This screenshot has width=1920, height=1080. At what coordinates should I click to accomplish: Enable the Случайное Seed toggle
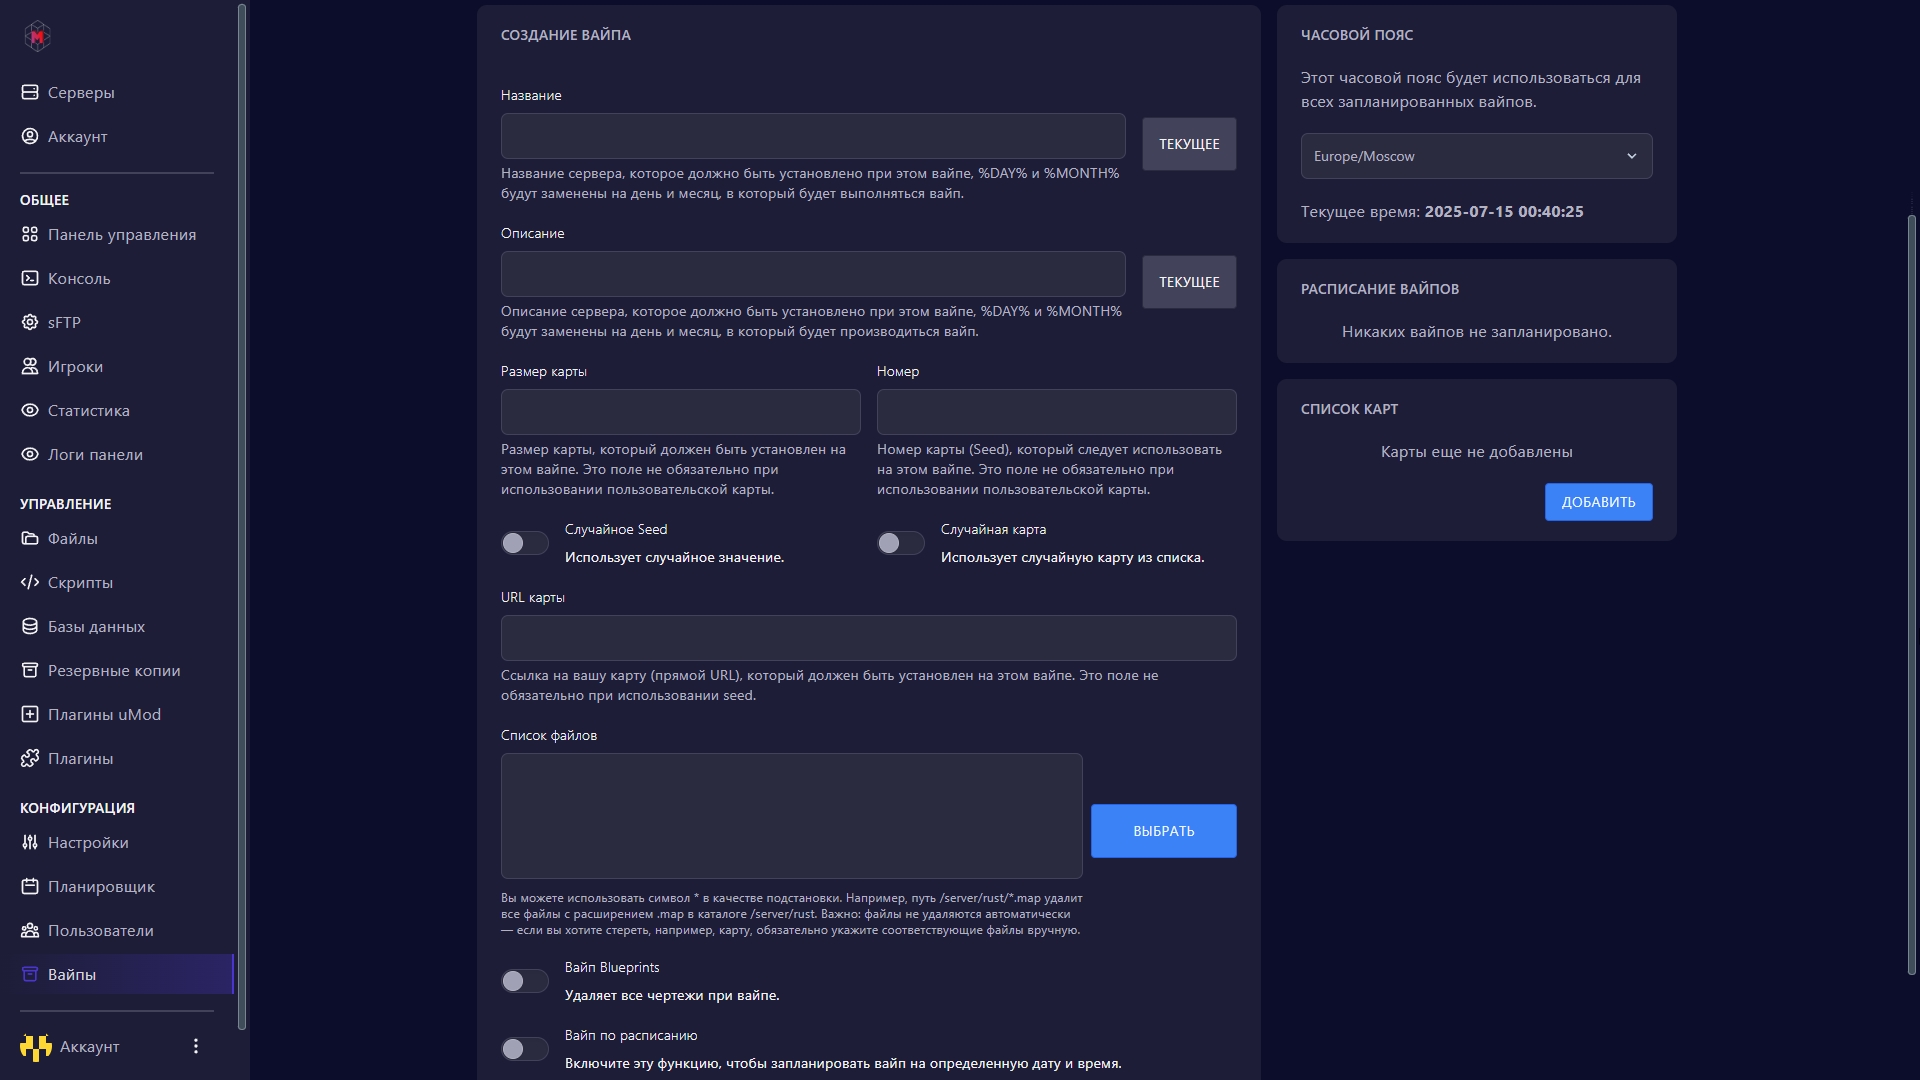(524, 542)
